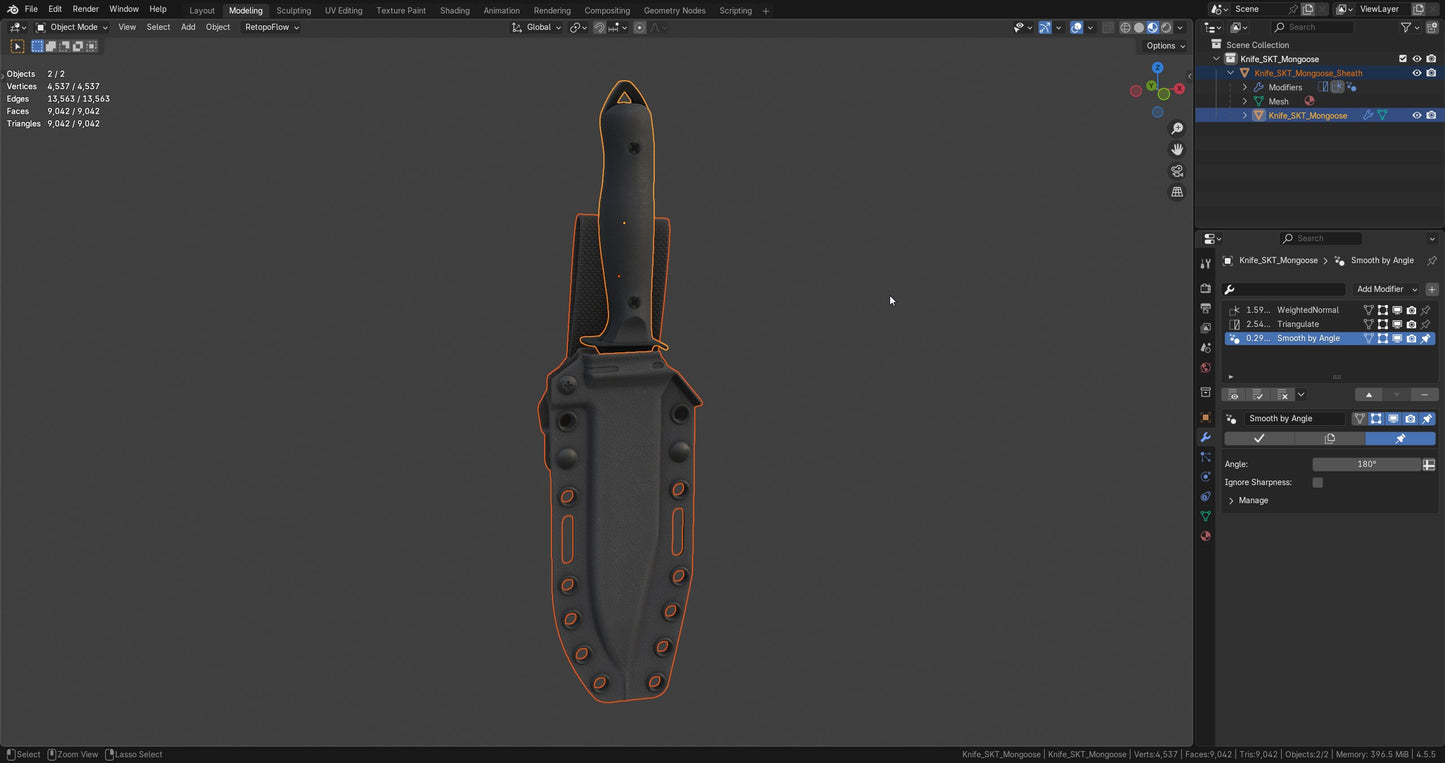Select the Modifier properties wrench tab

[x=1205, y=437]
